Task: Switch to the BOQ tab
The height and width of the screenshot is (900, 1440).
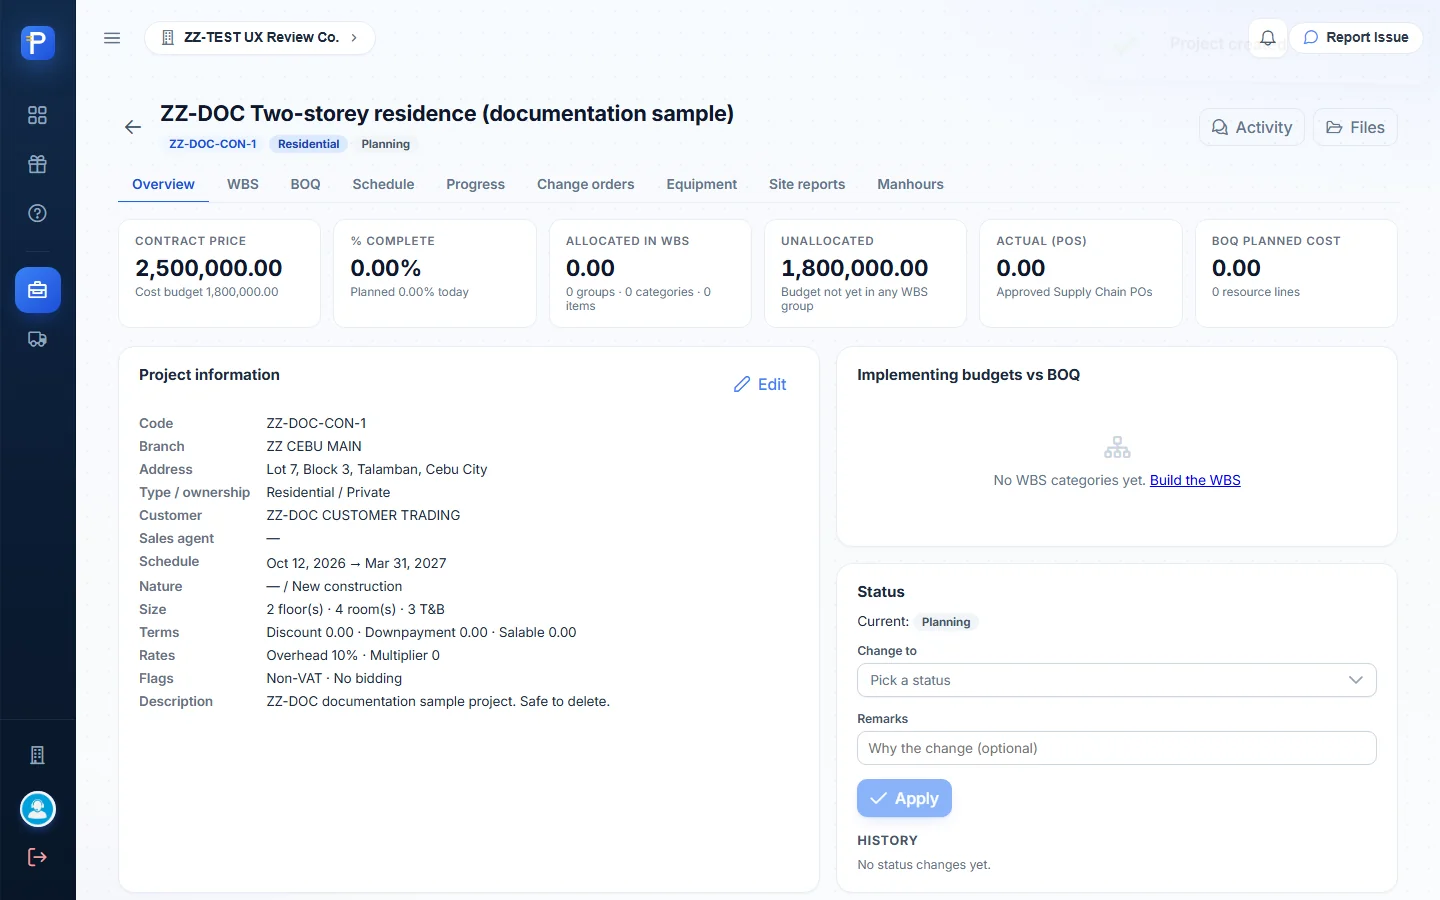Action: (x=306, y=184)
